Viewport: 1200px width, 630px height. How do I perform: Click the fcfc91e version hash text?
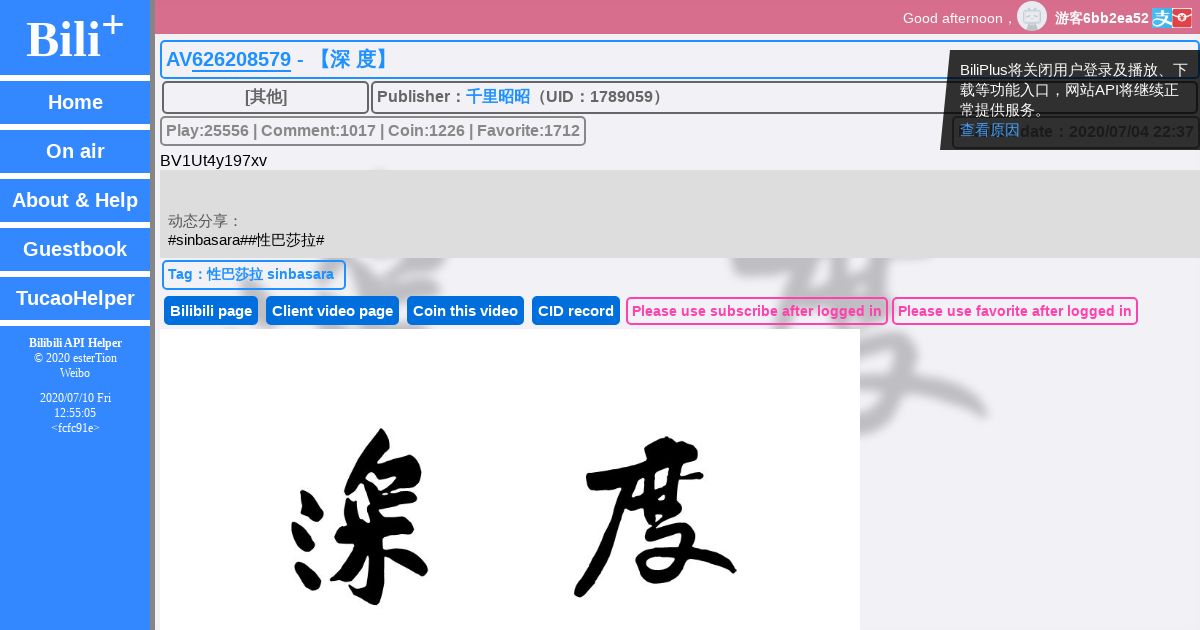pos(75,428)
